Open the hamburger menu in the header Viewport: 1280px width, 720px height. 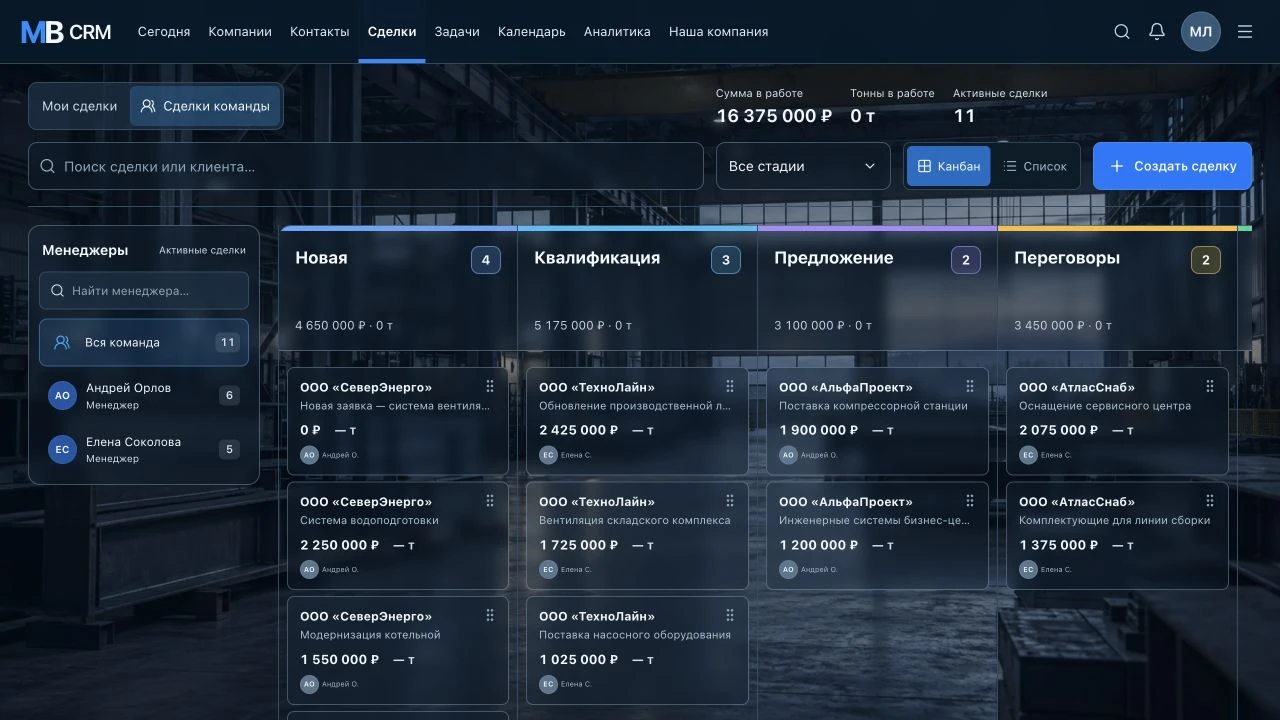[1245, 32]
